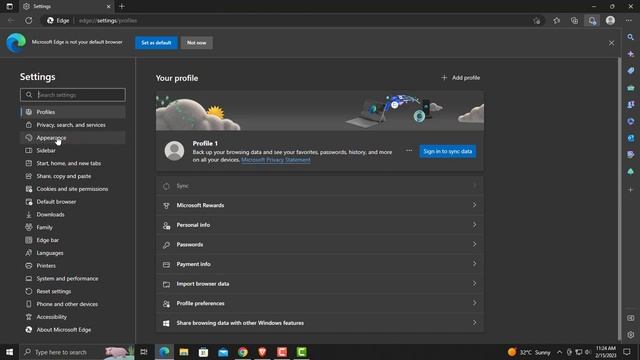
Task: Reload the settings page
Action: (29, 20)
